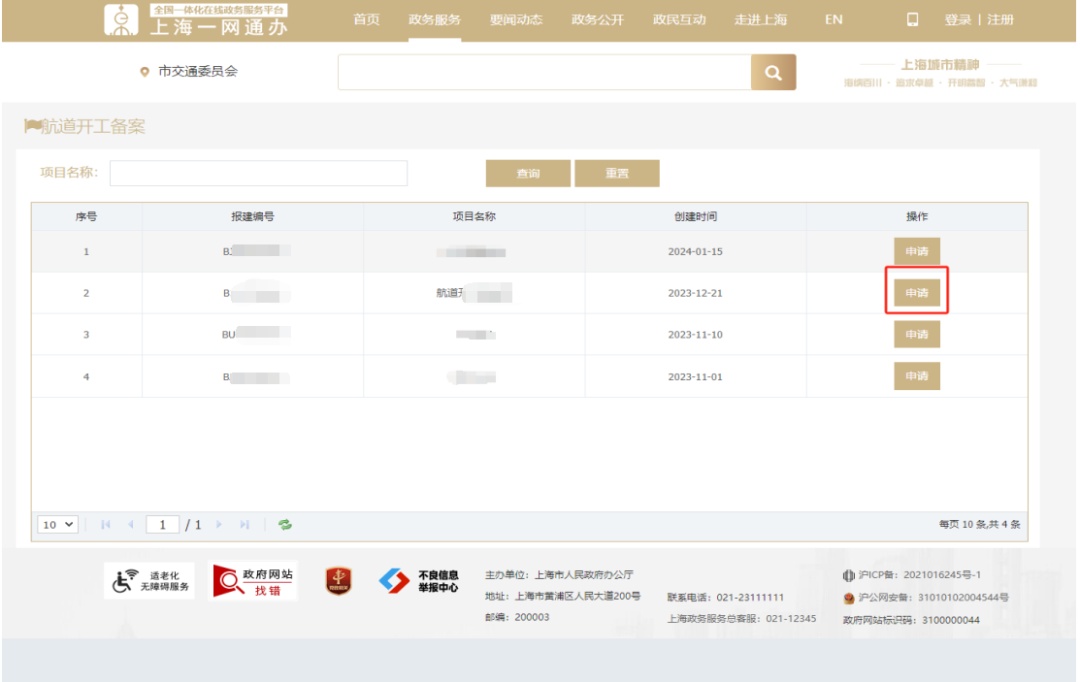Click 登录 login link
The height and width of the screenshot is (682, 1080).
coord(957,20)
